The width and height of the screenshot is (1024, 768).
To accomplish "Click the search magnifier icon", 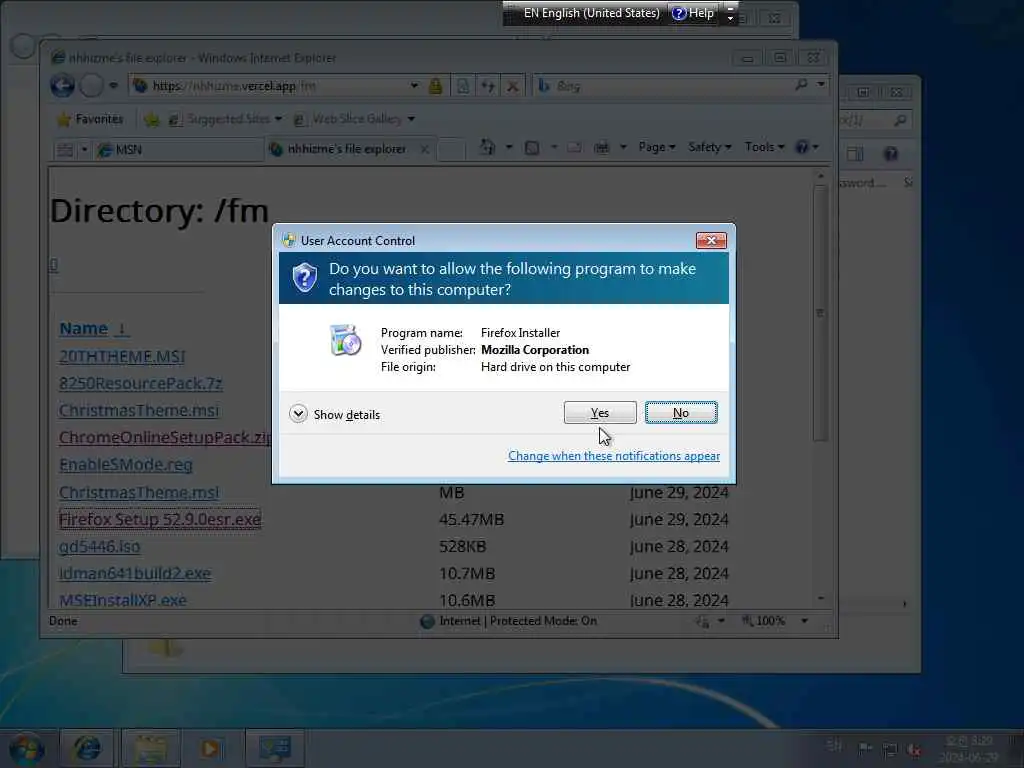I will point(801,85).
